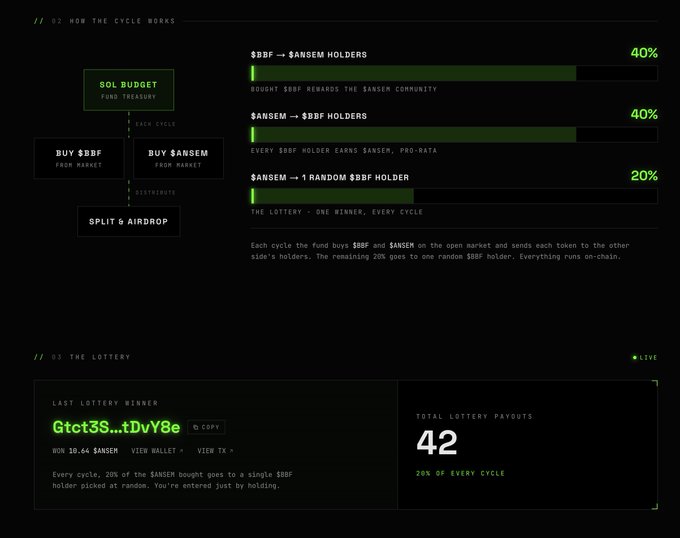Click the COPY button beside winner address

click(206, 427)
